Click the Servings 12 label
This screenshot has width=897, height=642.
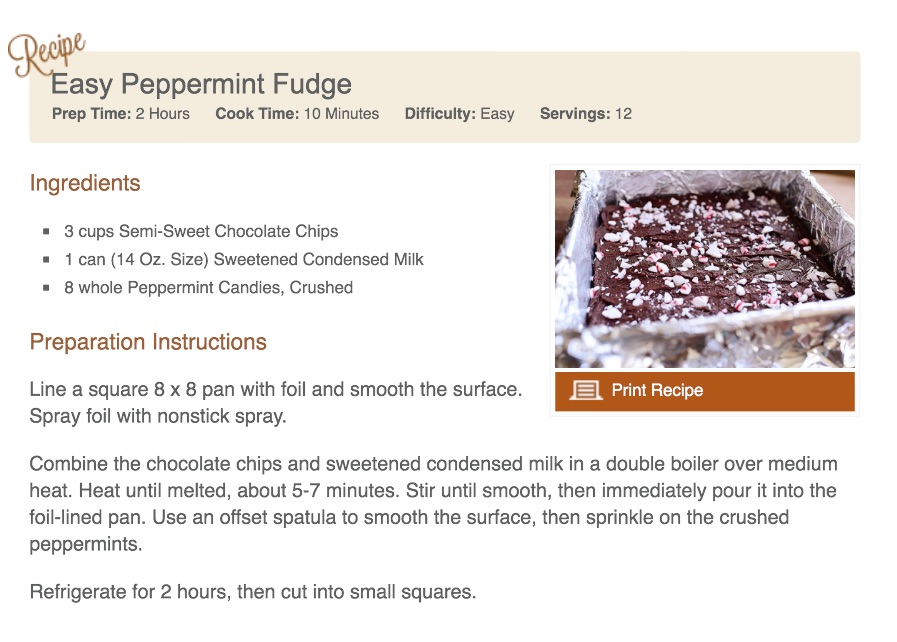tap(586, 114)
